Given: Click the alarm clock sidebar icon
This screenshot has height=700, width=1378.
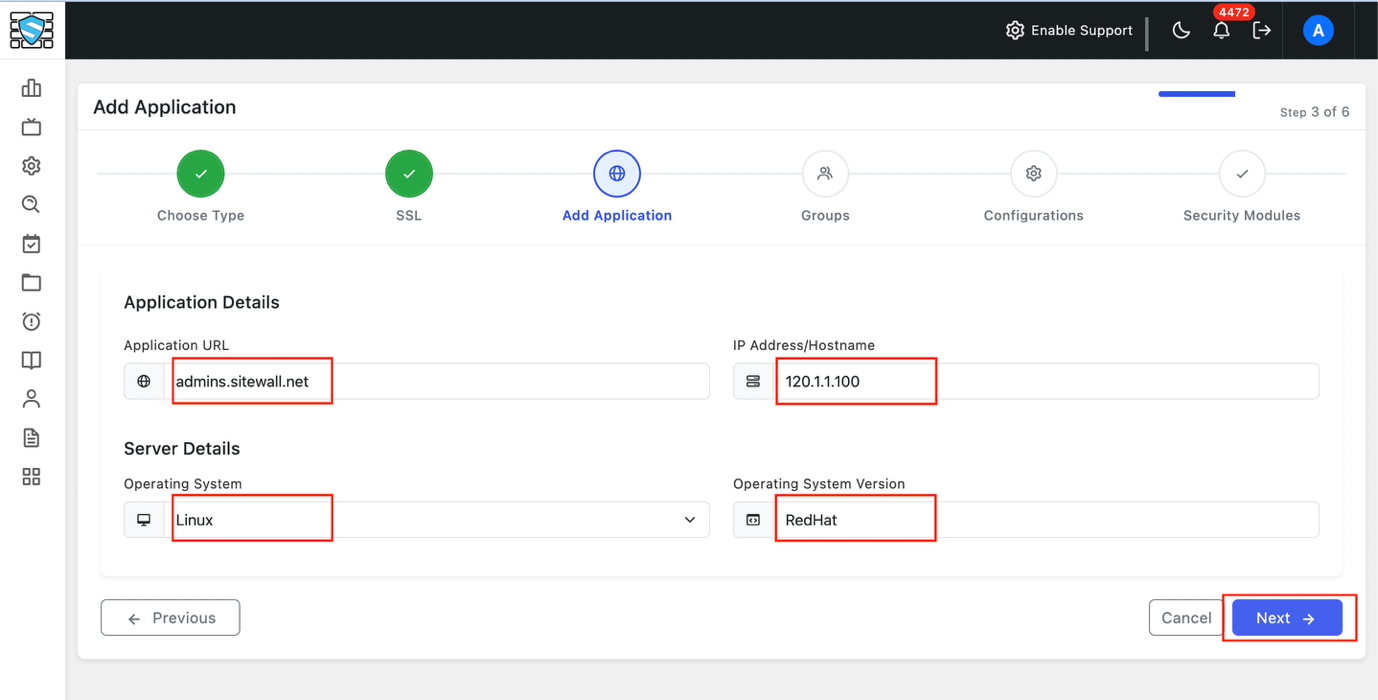Looking at the screenshot, I should tap(31, 321).
